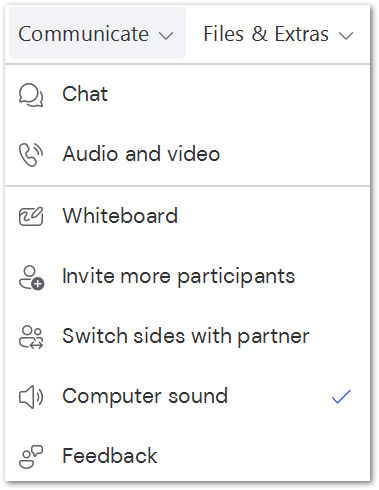Collapse the Communicate dropdown chevron
Screen dimensions: 379x490
click(166, 35)
